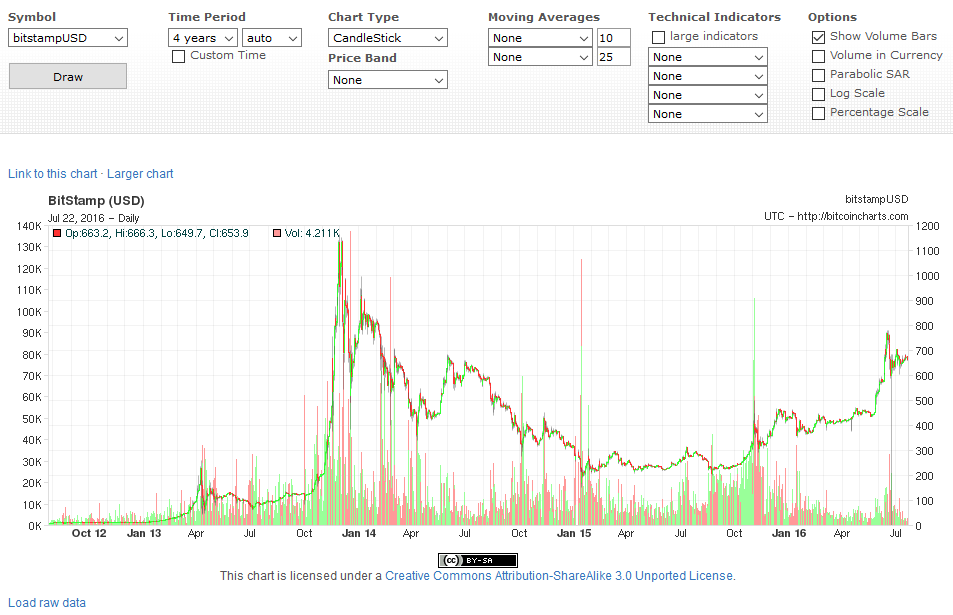Screen dimensions: 953x615
Task: Toggle the Custom Time checkbox
Action: tap(178, 57)
